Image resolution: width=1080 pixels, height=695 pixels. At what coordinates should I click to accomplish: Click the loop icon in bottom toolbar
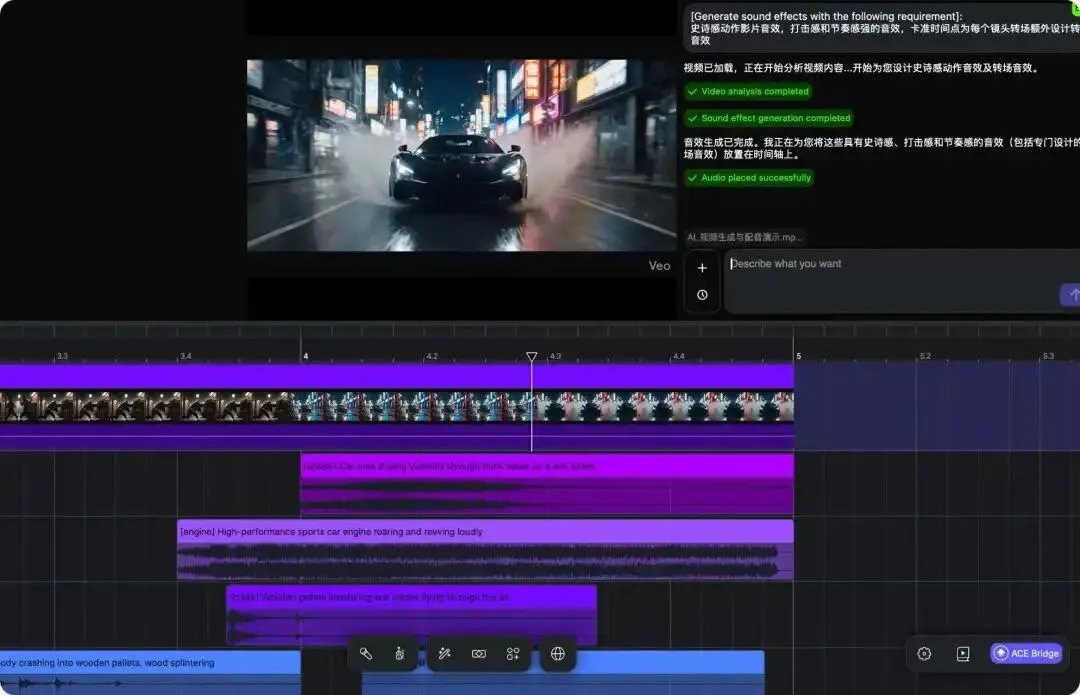click(x=479, y=654)
